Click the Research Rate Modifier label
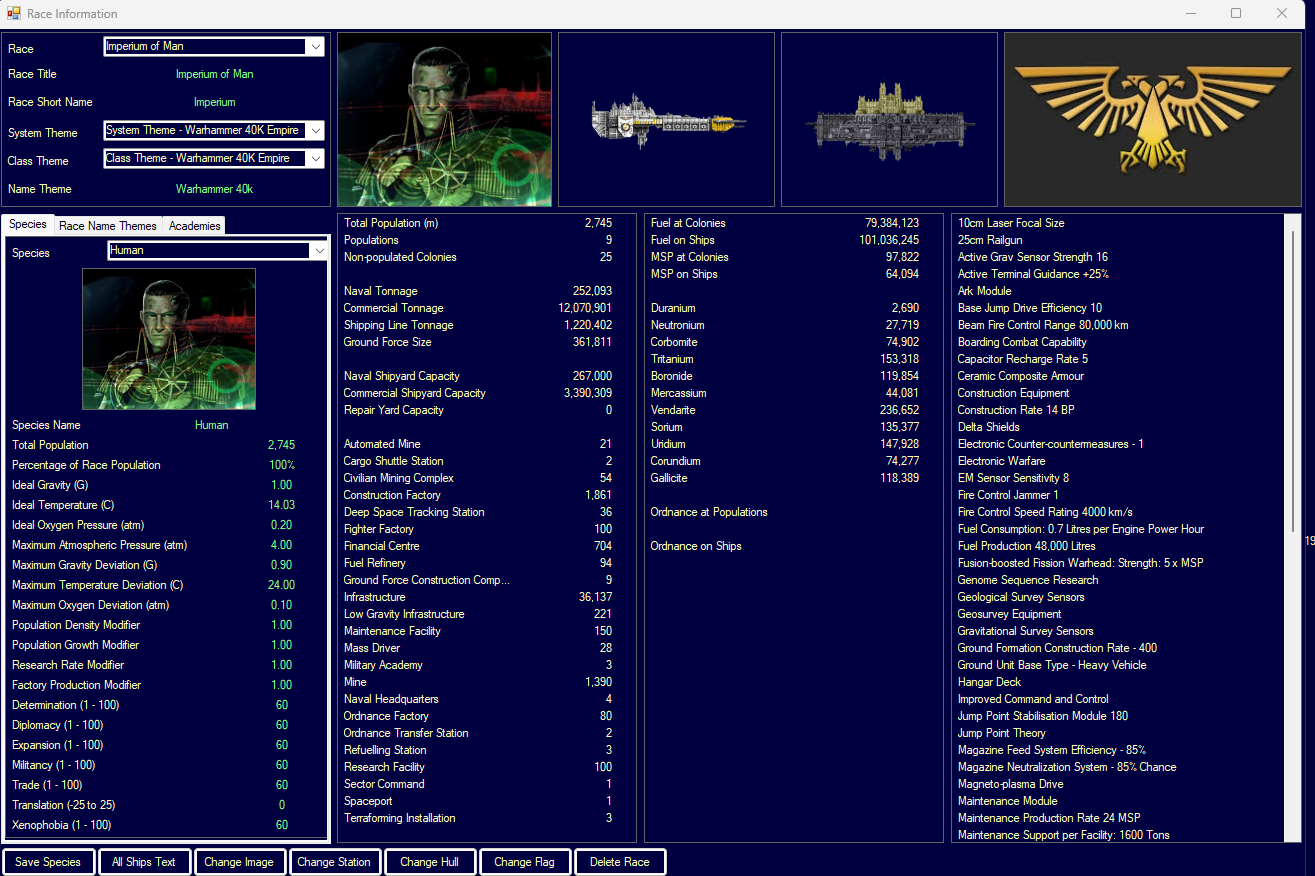The height and width of the screenshot is (876, 1315). click(68, 665)
